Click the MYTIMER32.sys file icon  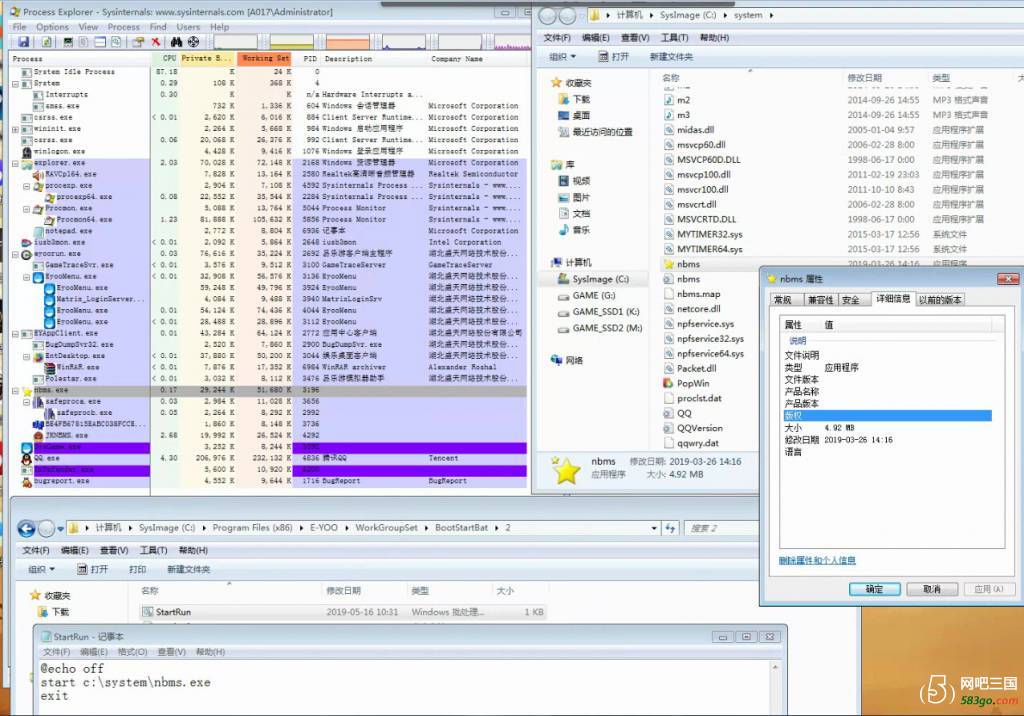[669, 235]
